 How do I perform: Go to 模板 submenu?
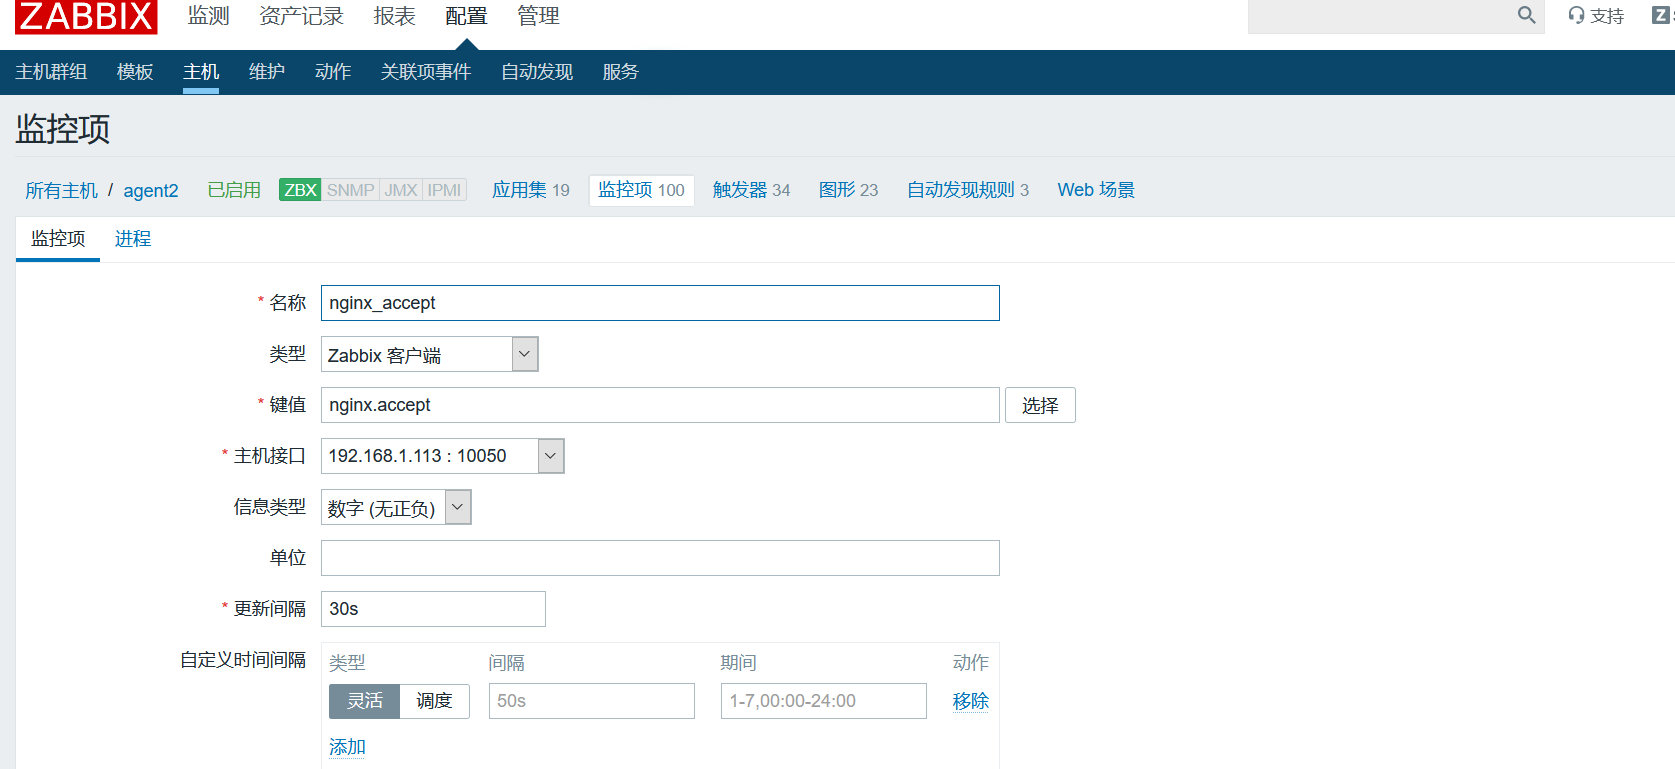coord(135,72)
